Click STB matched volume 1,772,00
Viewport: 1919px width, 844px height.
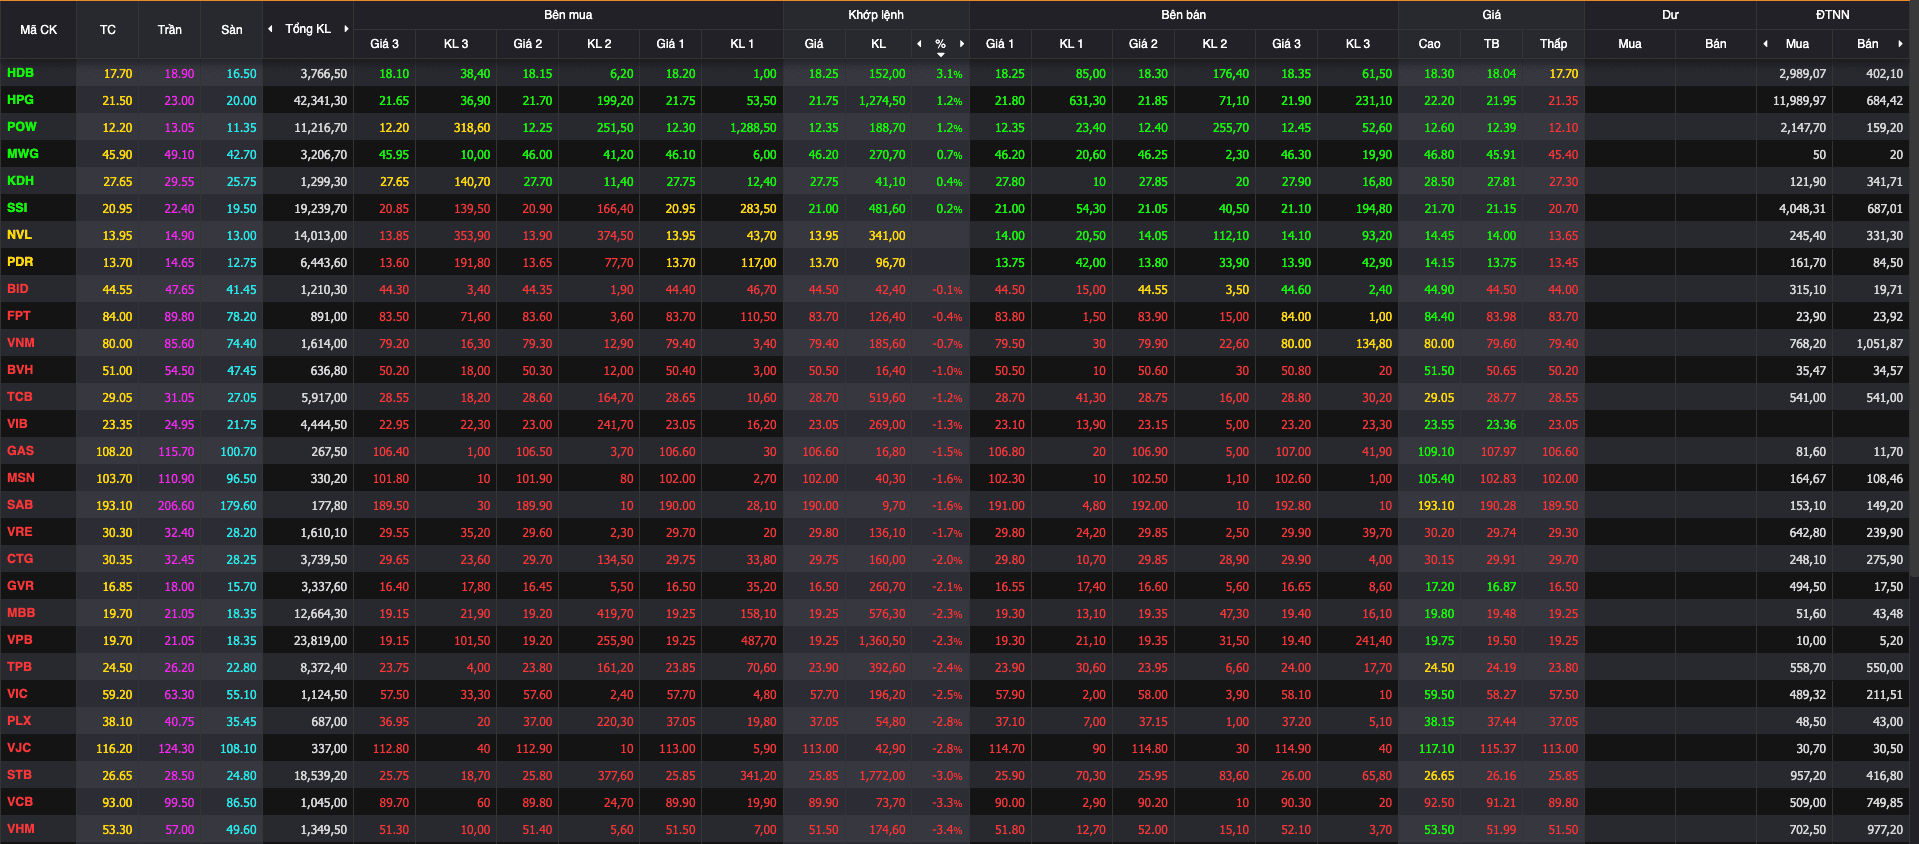point(882,776)
